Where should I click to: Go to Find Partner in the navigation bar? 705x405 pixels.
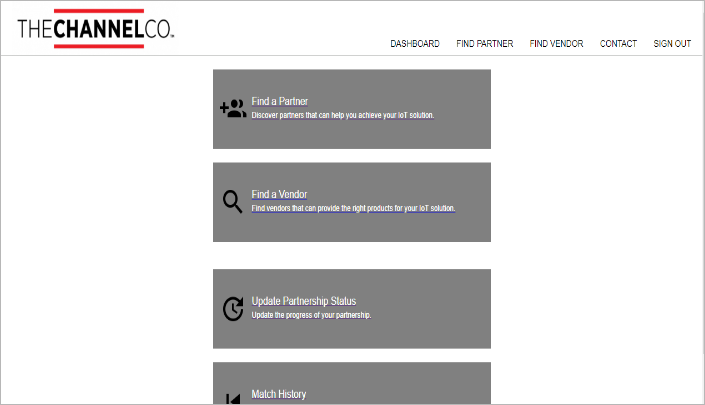(484, 44)
